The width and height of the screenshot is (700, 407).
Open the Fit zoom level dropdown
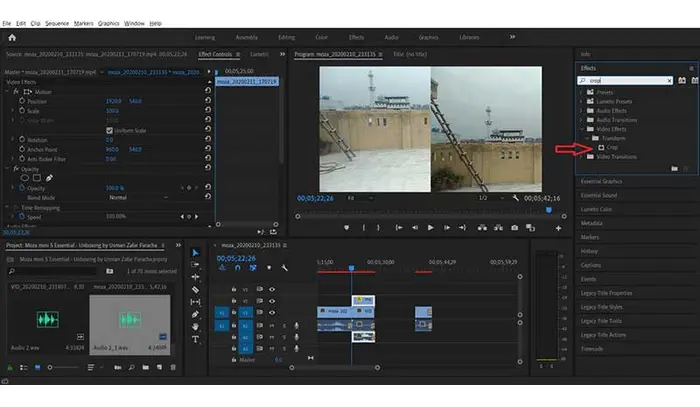(360, 198)
